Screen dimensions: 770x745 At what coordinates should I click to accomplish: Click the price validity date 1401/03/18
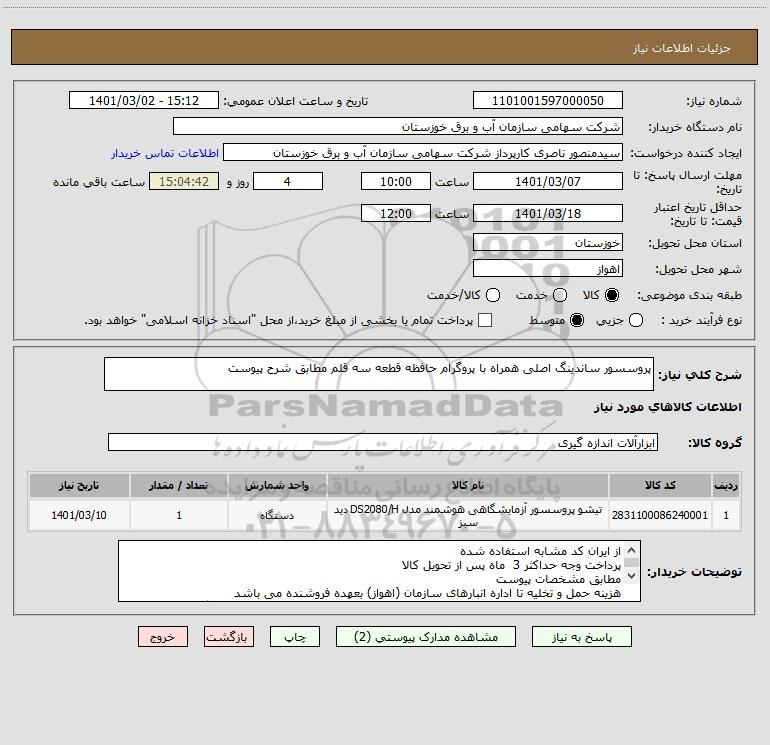point(548,213)
